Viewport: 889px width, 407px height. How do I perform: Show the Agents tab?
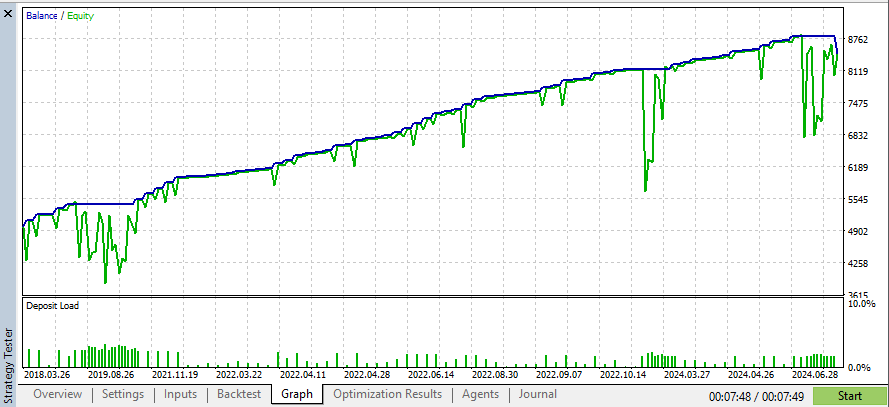click(480, 394)
